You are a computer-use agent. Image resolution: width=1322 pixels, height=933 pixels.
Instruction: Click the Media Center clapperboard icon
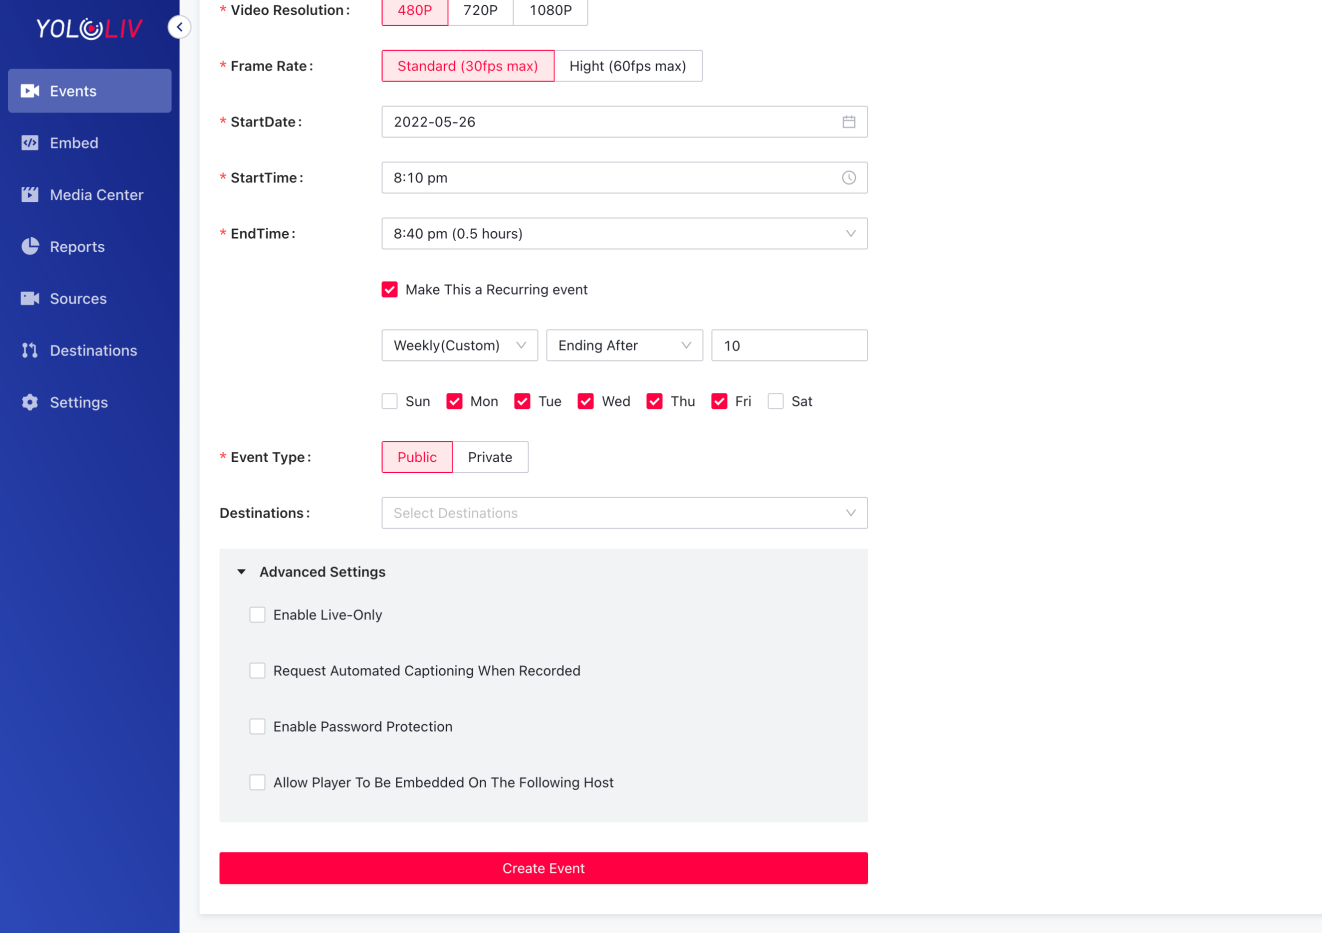[30, 195]
